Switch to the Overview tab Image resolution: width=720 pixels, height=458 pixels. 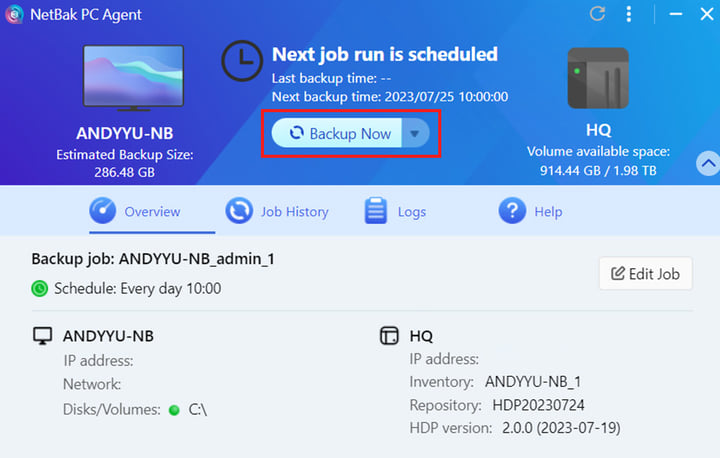(x=152, y=212)
